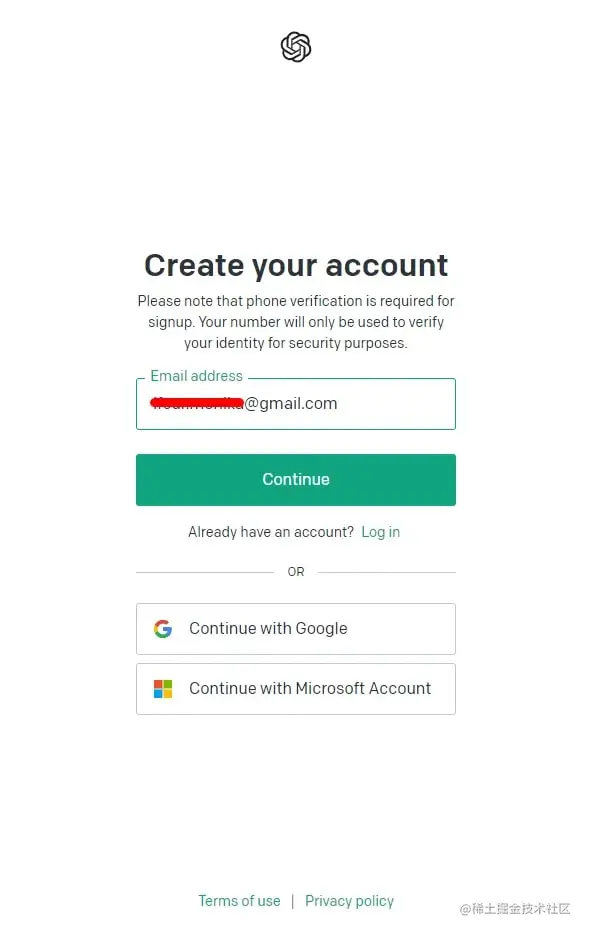The height and width of the screenshot is (935, 590).
Task: Select Continue with Google text
Action: tap(268, 629)
